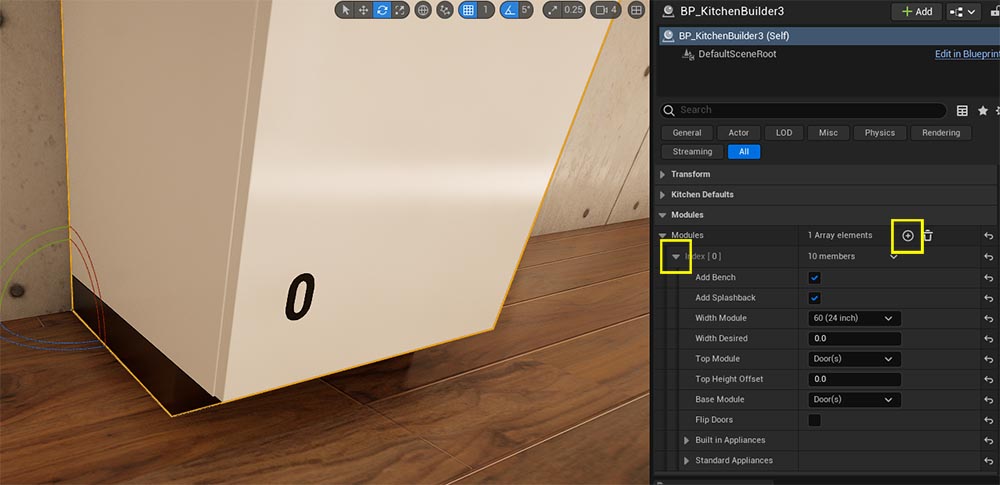Click the Width Desired value field
1000x485 pixels.
854,339
